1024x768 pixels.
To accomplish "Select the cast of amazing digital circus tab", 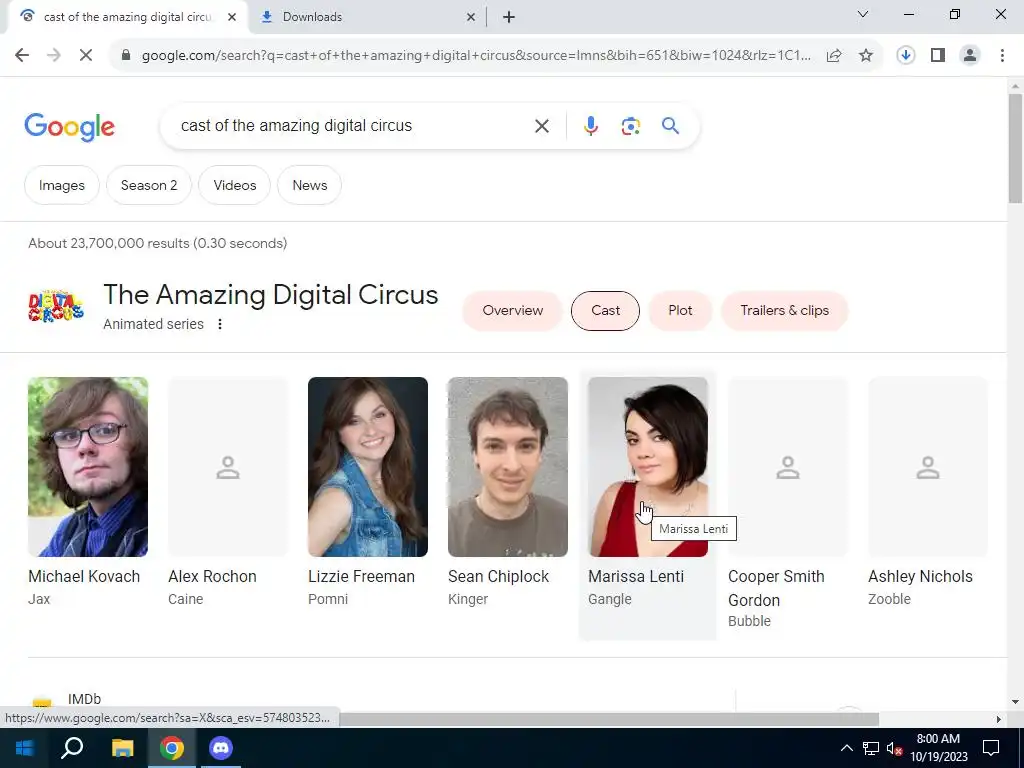I will pyautogui.click(x=128, y=17).
